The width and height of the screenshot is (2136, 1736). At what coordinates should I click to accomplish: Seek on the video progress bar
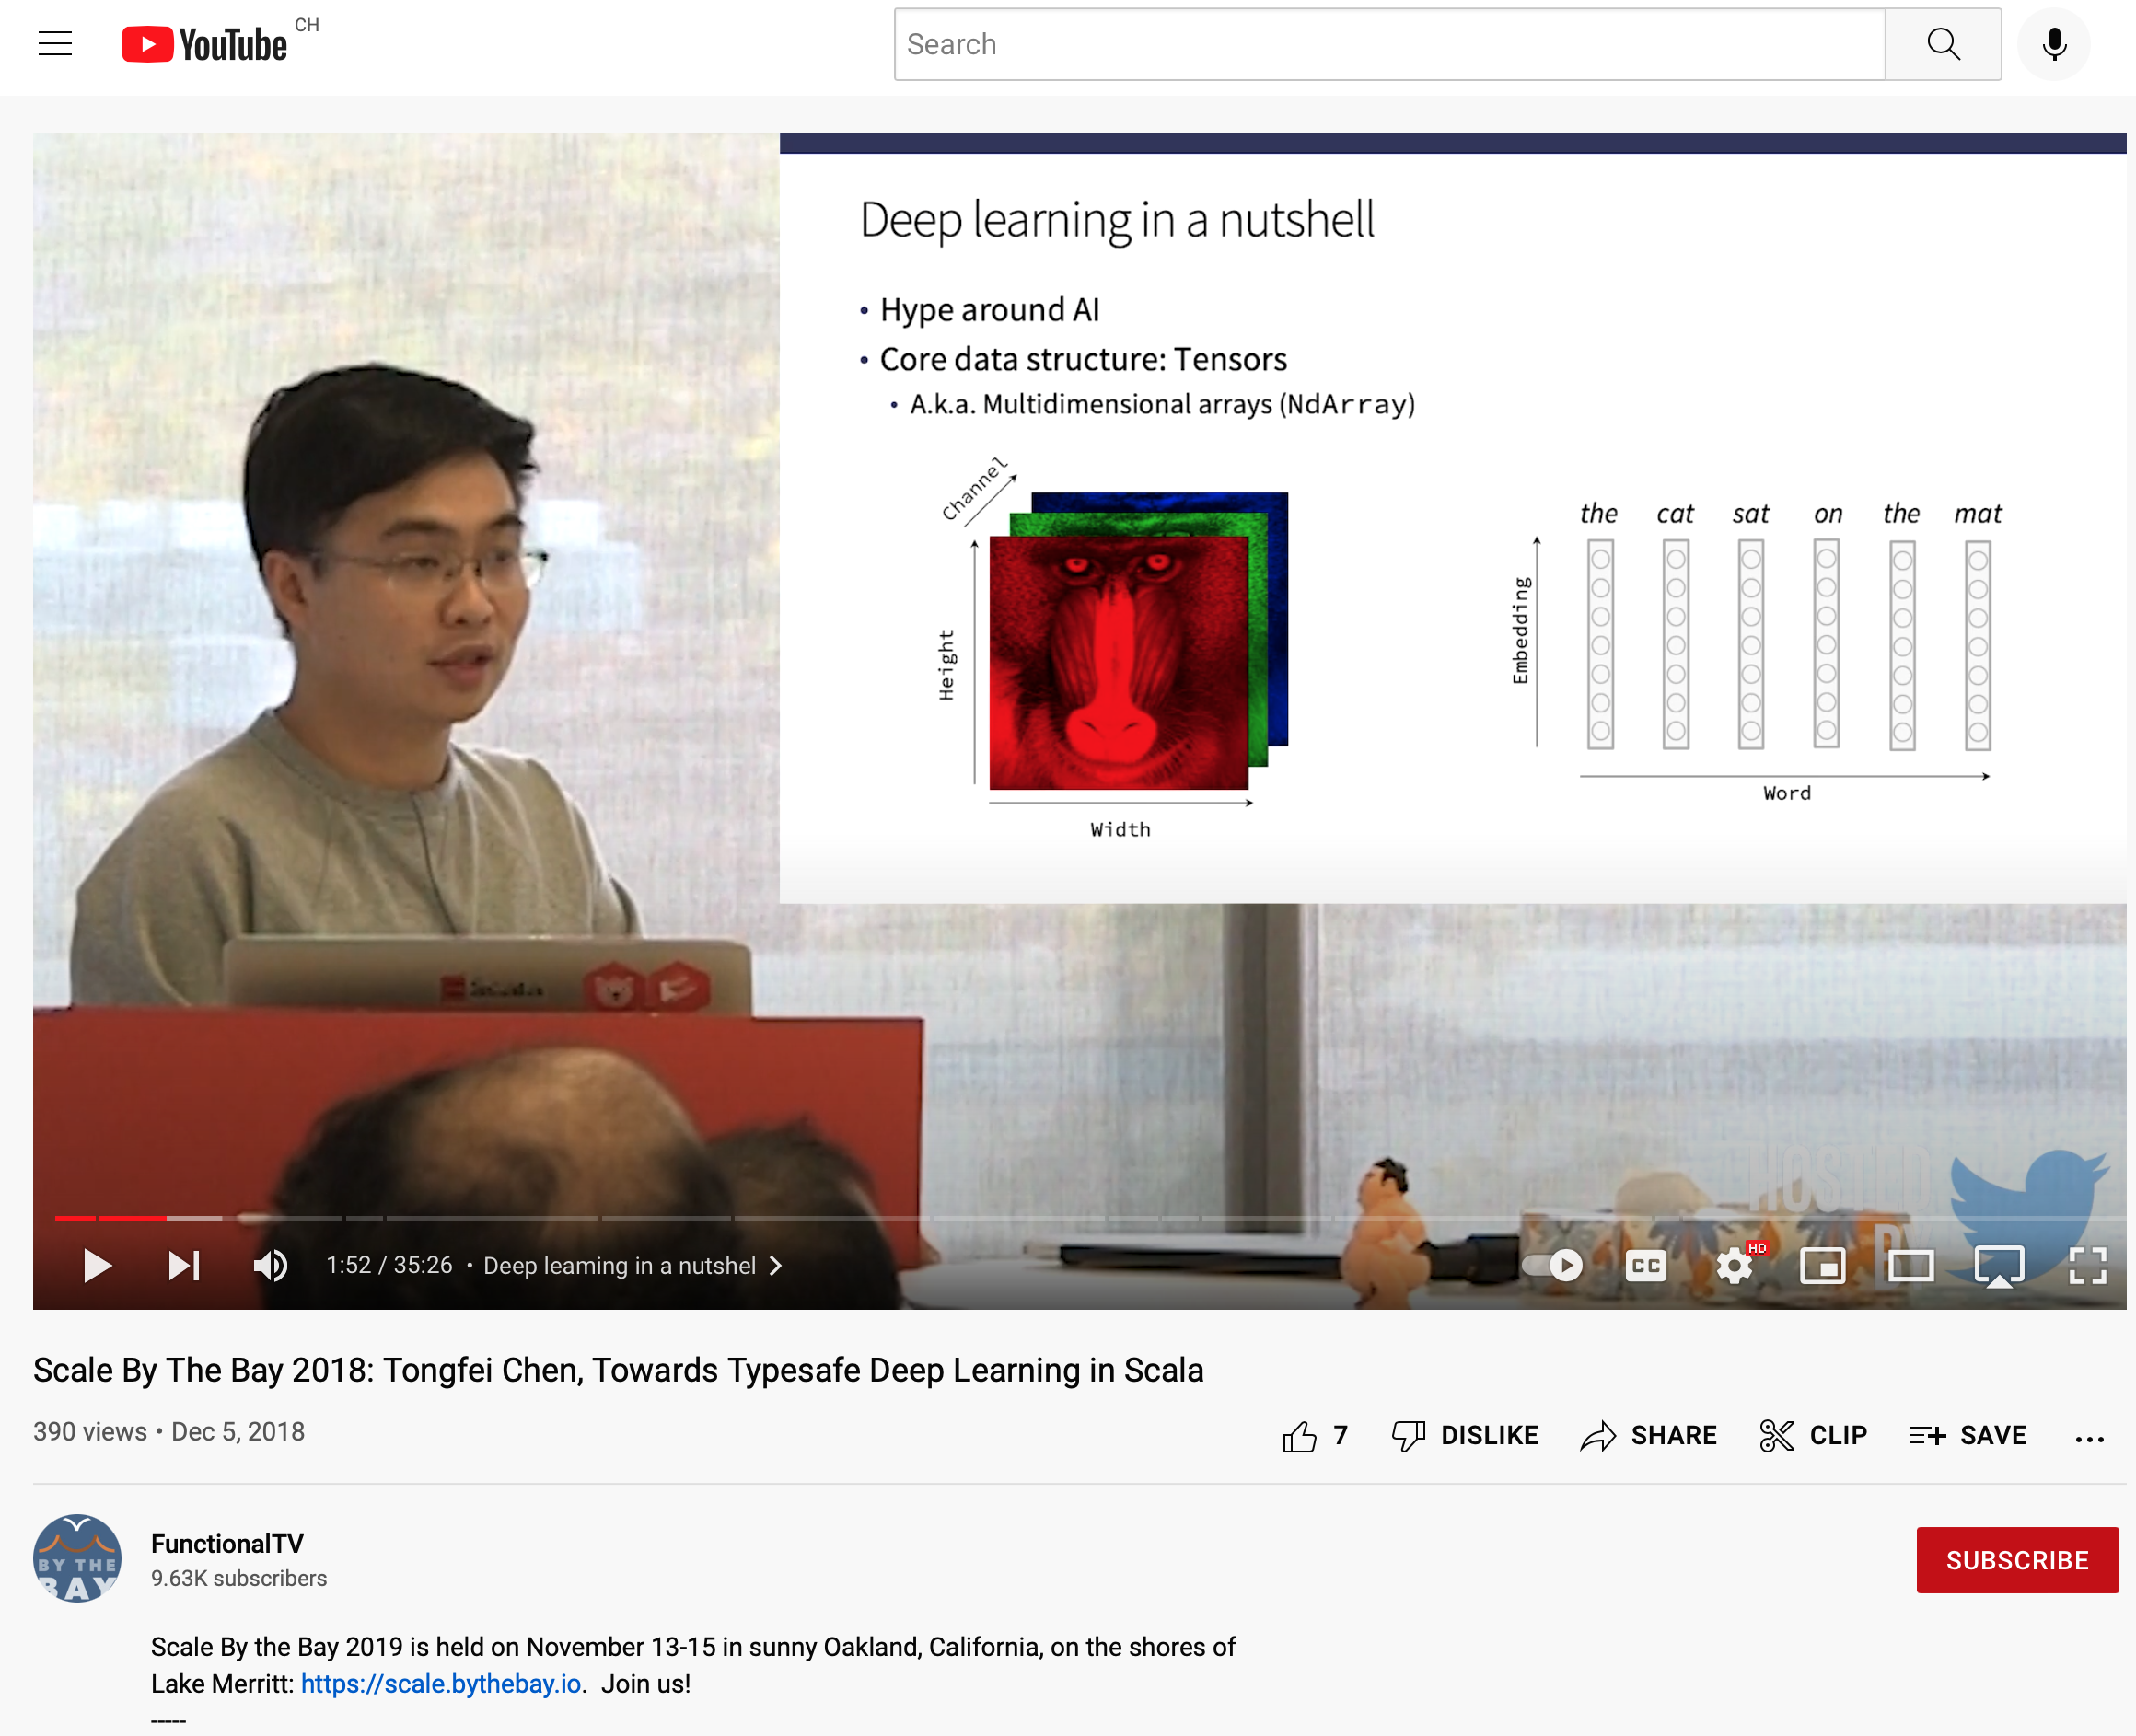click(1000, 1218)
